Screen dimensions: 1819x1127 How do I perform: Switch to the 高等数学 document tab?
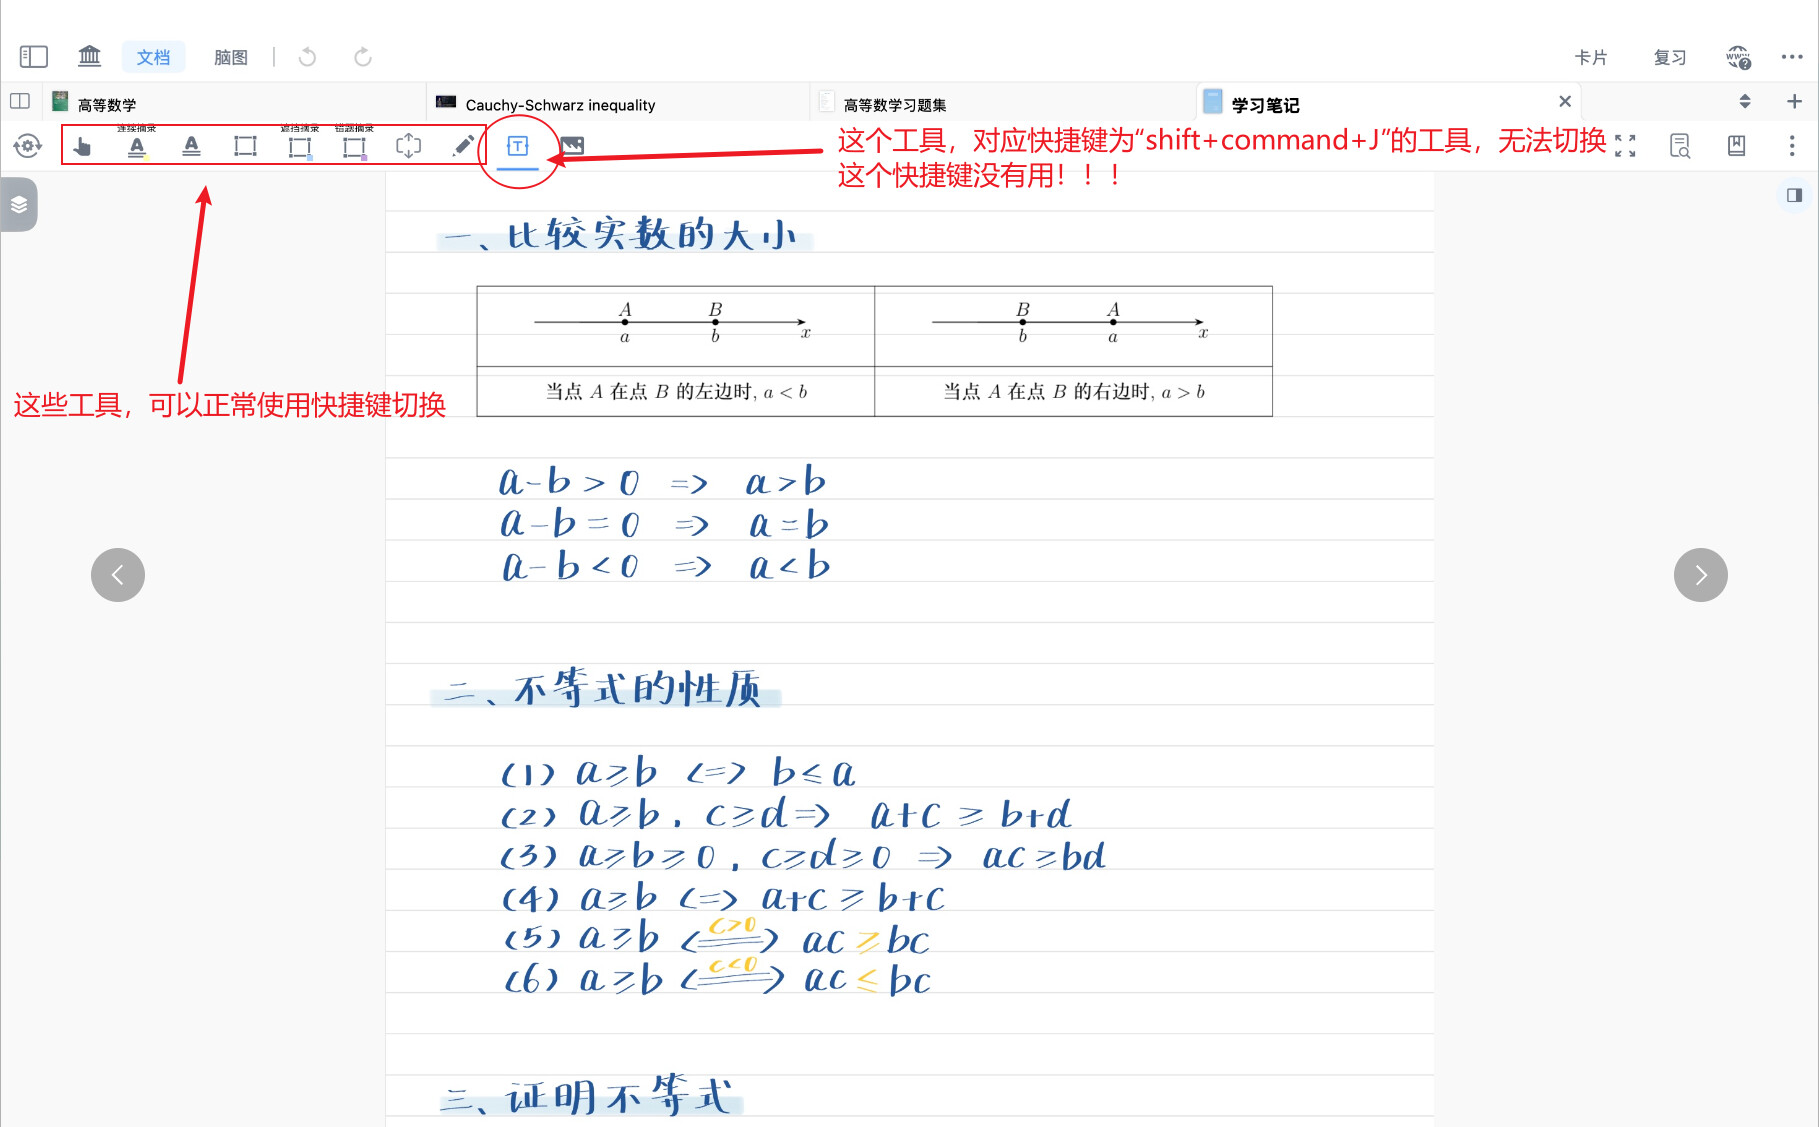click(235, 104)
